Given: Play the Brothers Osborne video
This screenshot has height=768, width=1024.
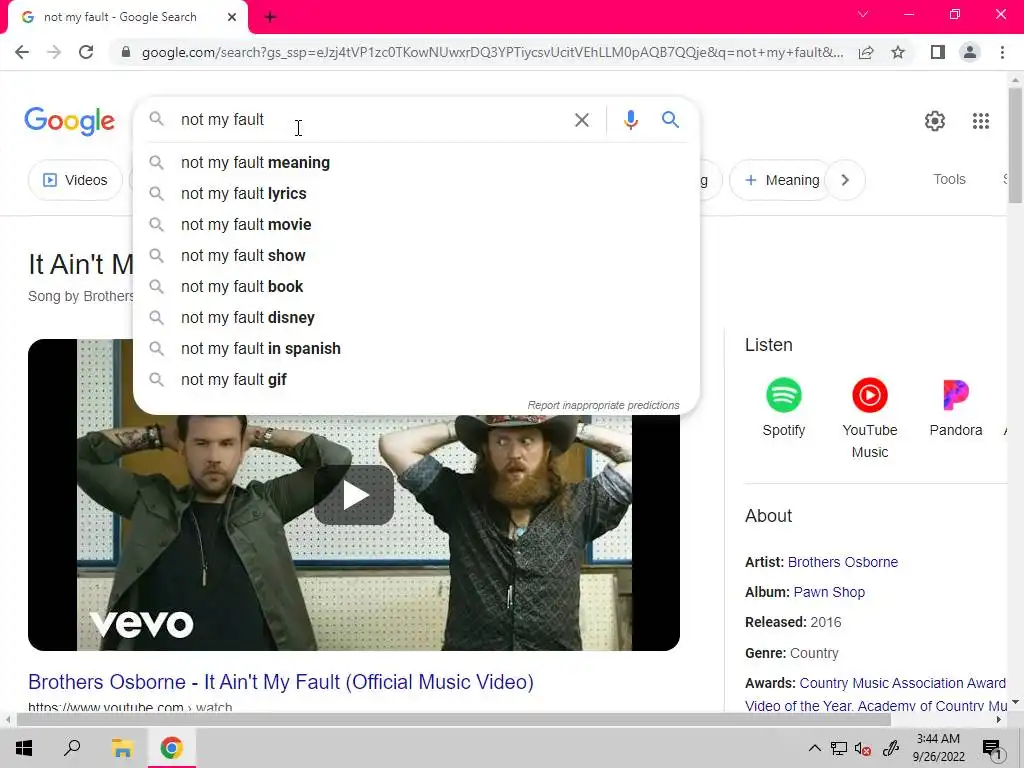Looking at the screenshot, I should coord(354,495).
